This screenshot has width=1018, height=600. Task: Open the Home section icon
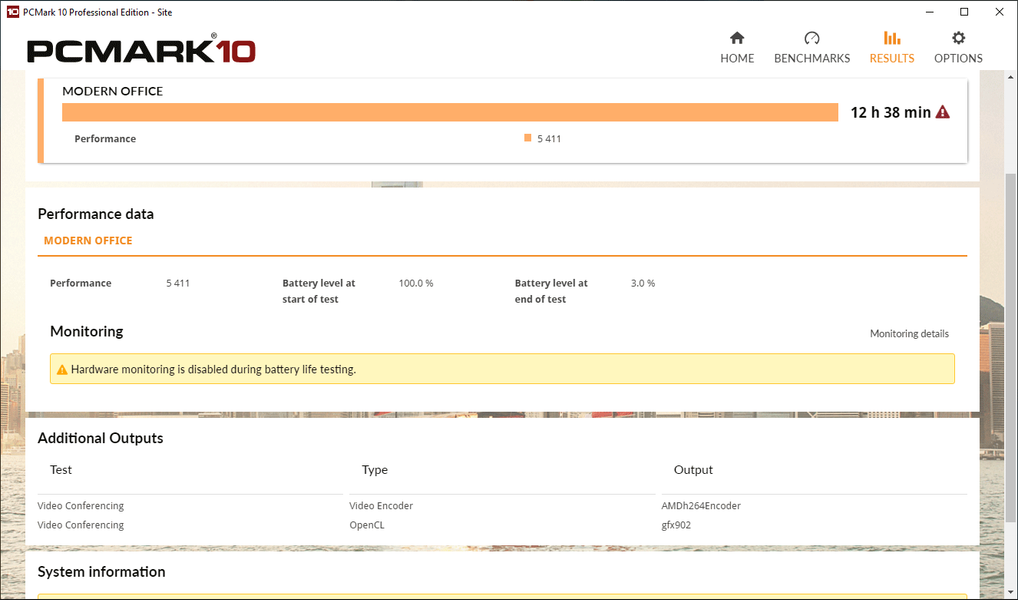point(737,38)
